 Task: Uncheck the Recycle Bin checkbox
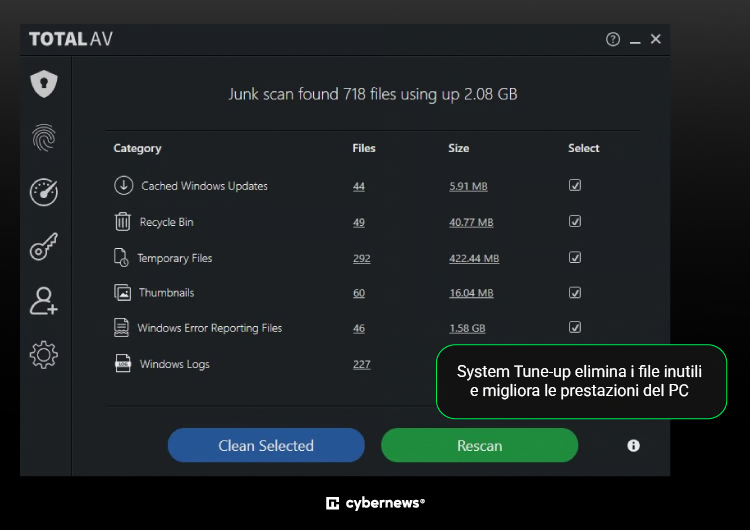(575, 221)
